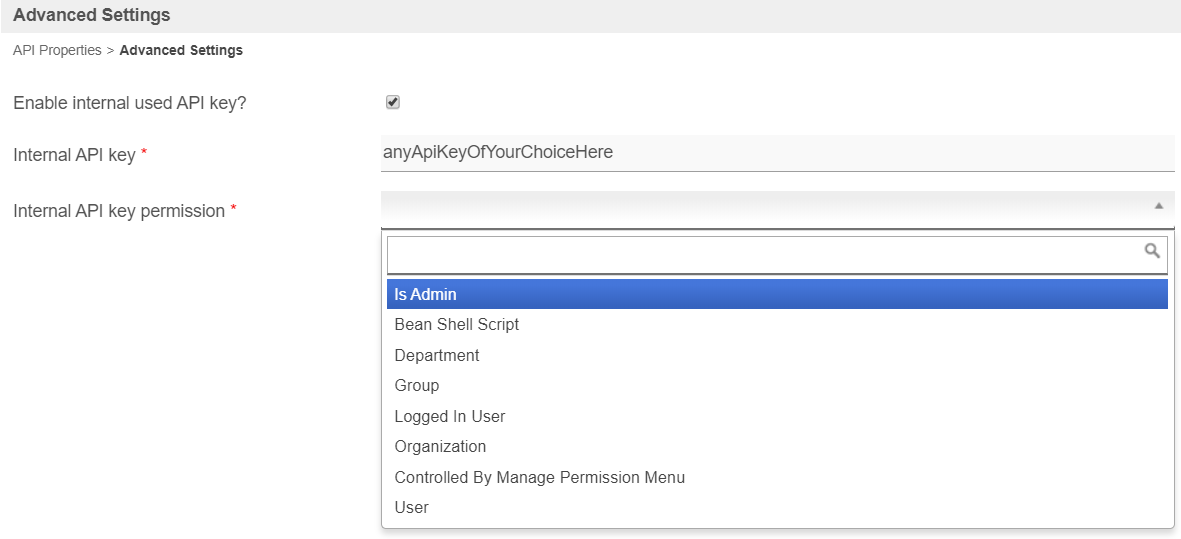Click the Advanced Settings header bar
This screenshot has width=1181, height=539.
[x=590, y=16]
